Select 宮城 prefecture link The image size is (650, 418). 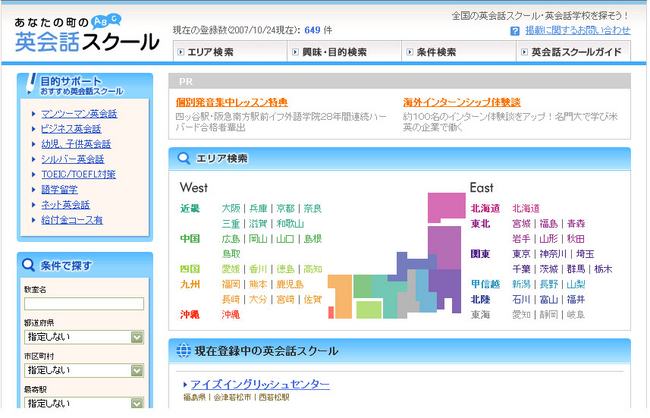click(521, 224)
